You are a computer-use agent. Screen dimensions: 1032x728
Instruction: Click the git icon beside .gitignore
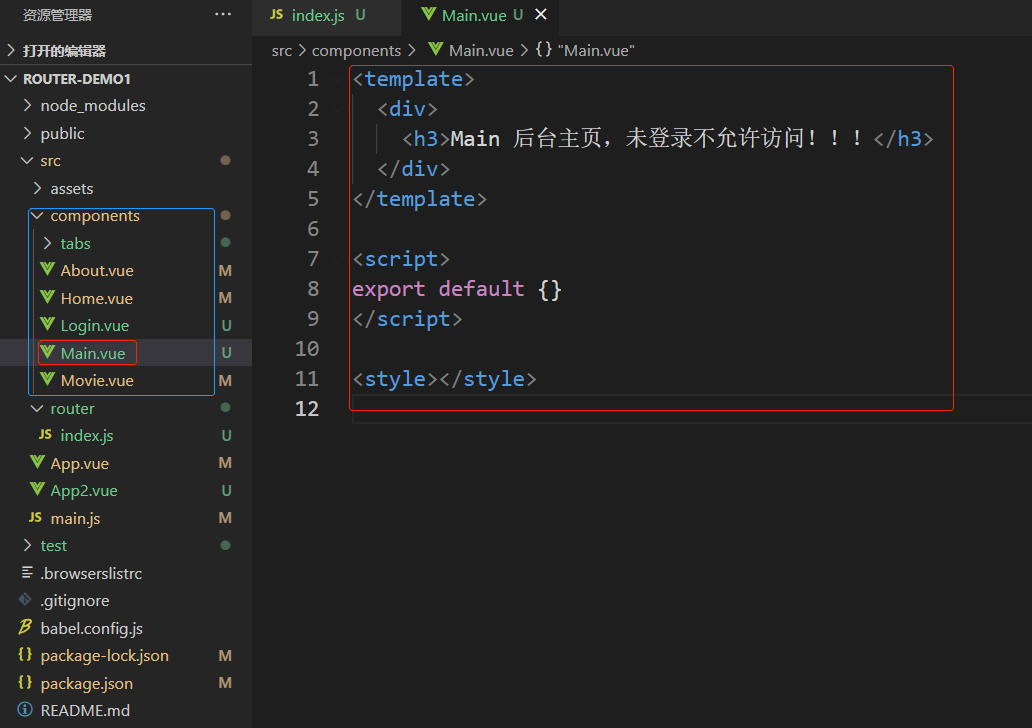point(25,600)
